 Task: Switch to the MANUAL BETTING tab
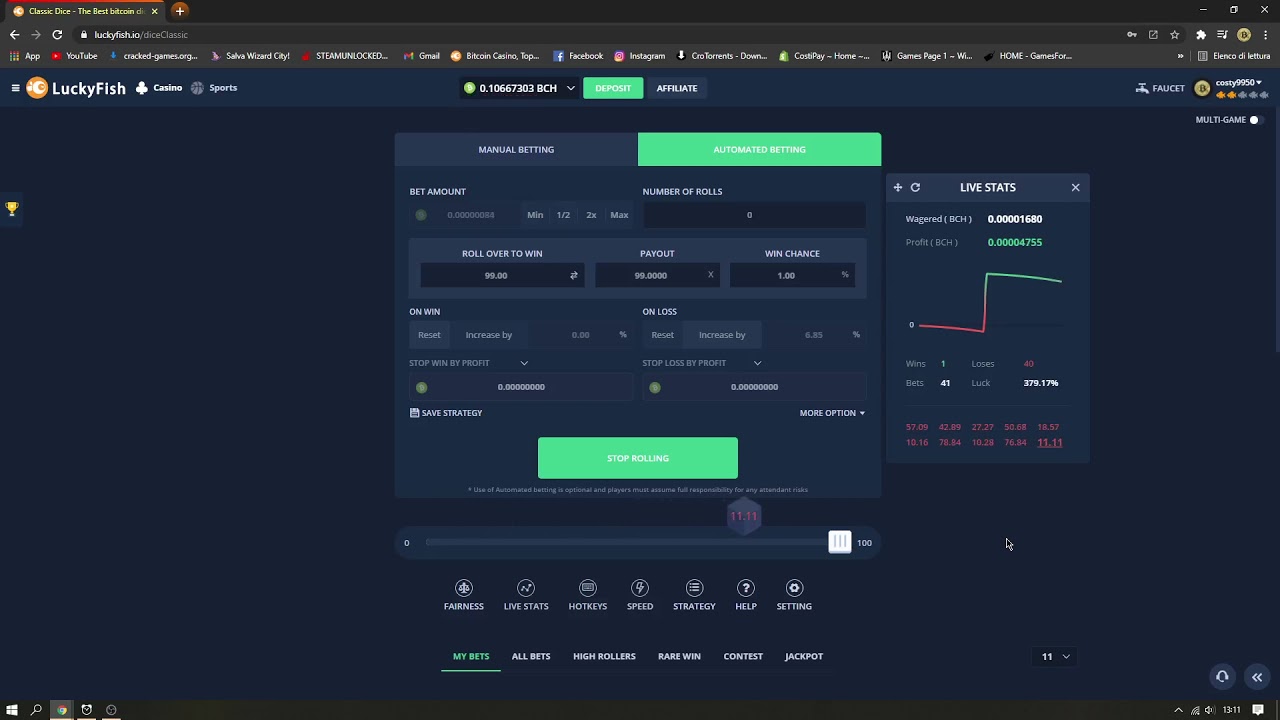point(516,149)
